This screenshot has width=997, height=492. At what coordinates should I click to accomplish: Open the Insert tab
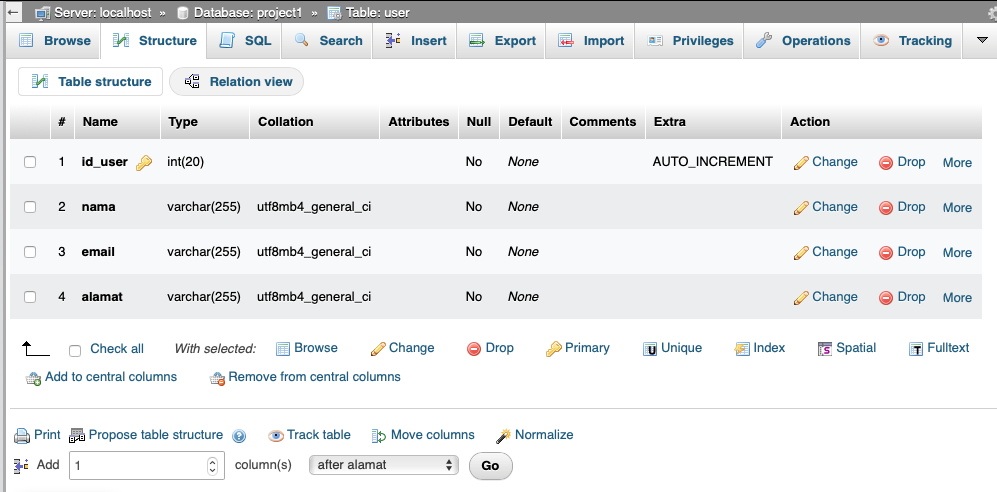(416, 41)
